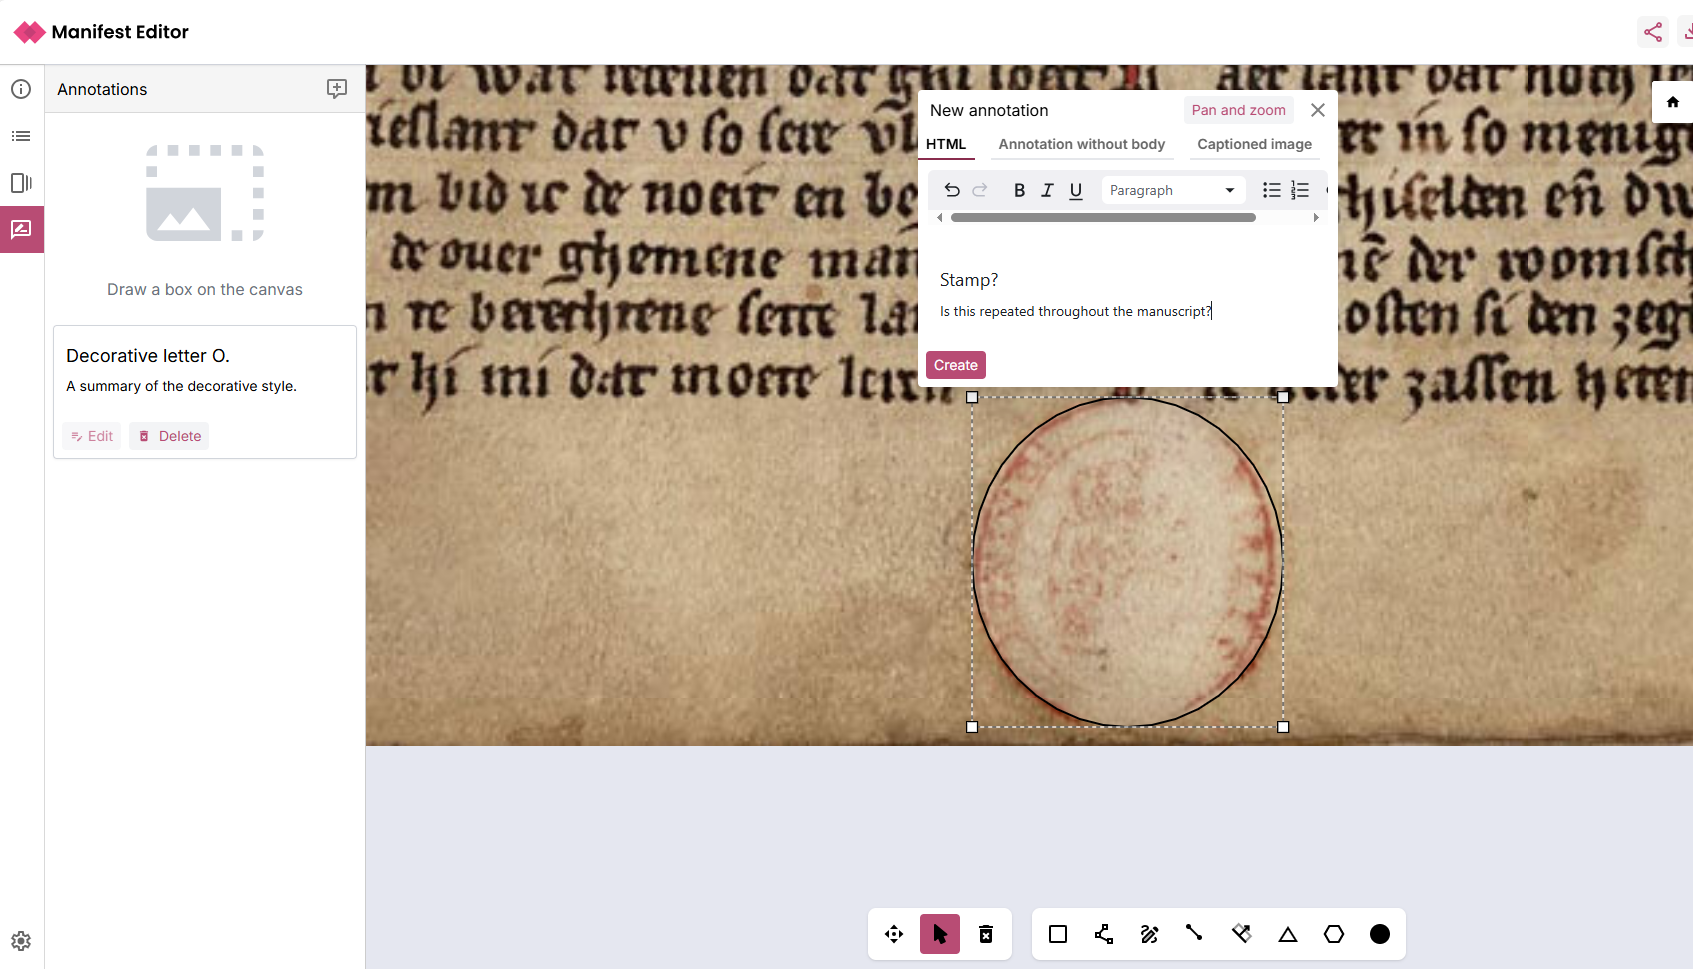Open the share options icon
Viewport: 1693px width, 969px height.
[x=1652, y=31]
